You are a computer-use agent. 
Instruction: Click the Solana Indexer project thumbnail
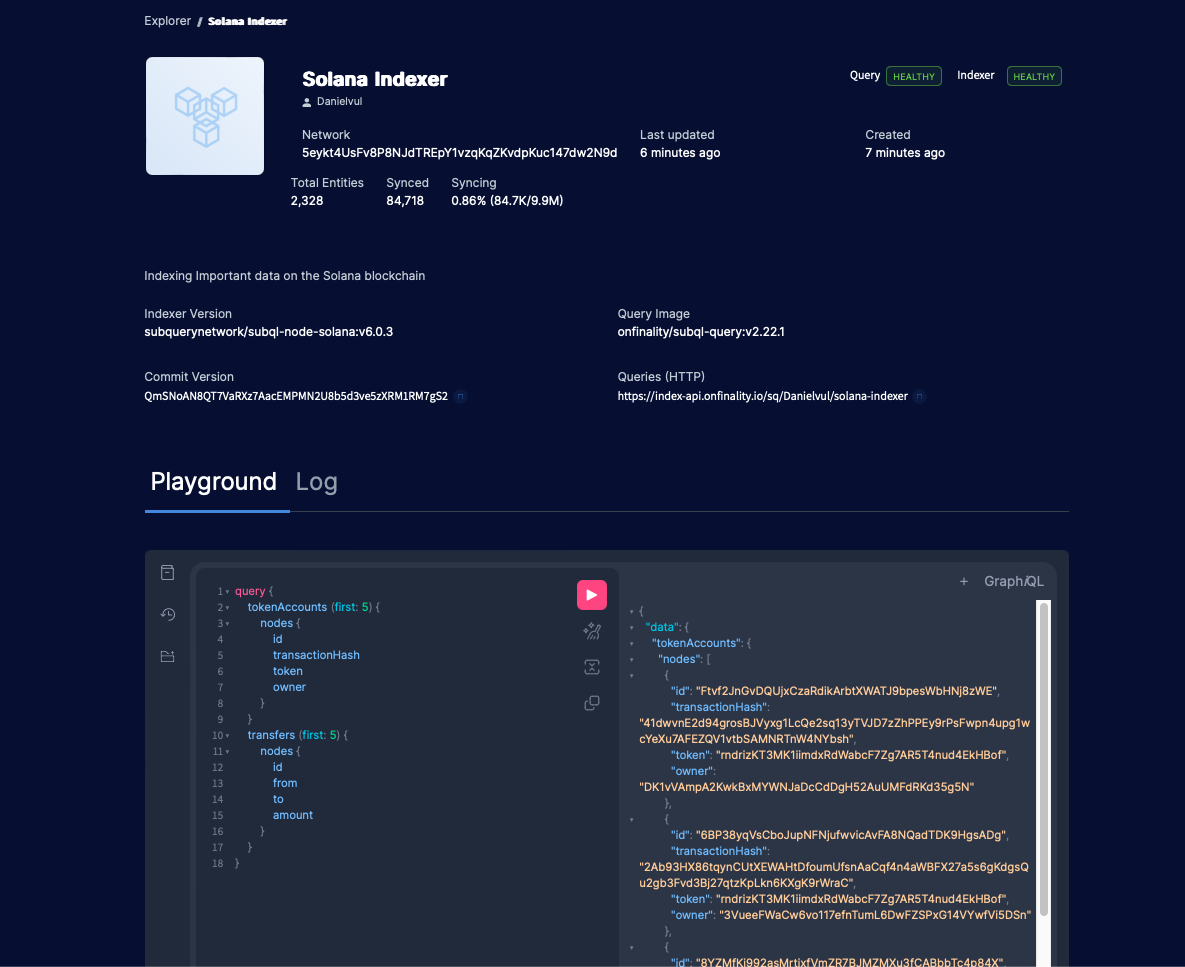[204, 115]
